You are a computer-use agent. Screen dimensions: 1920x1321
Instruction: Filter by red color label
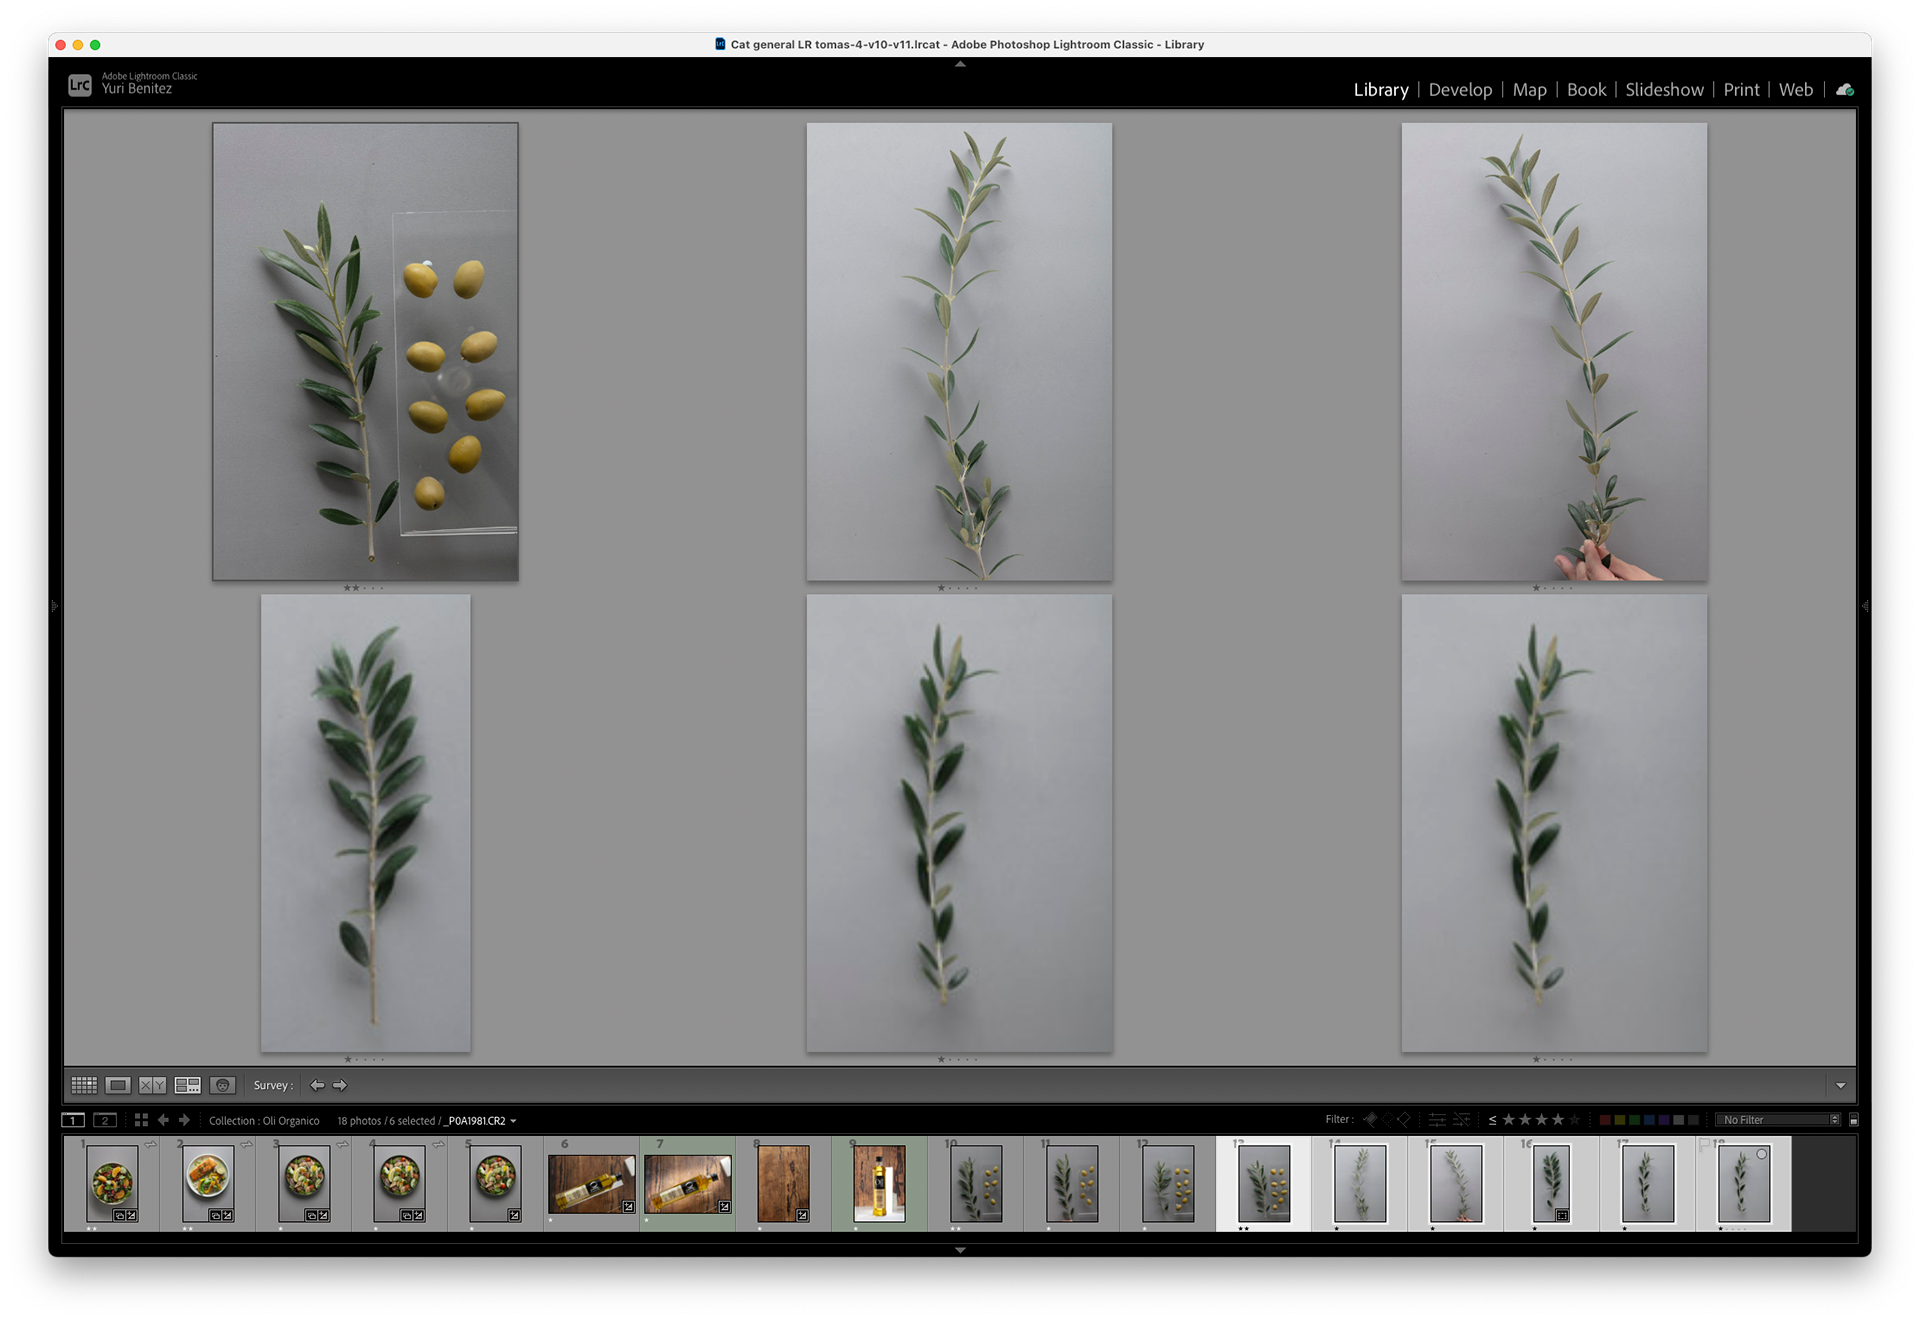coord(1605,1120)
